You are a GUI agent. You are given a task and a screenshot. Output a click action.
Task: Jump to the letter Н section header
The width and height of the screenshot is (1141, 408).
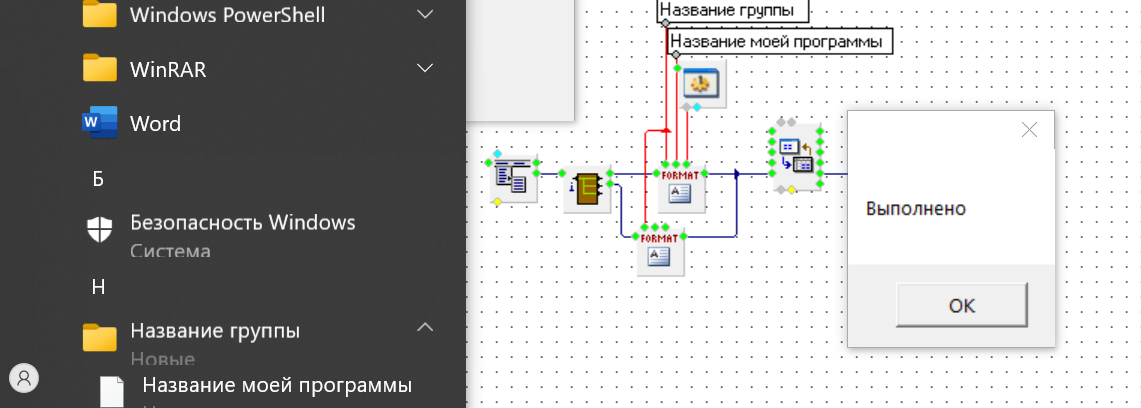(99, 287)
